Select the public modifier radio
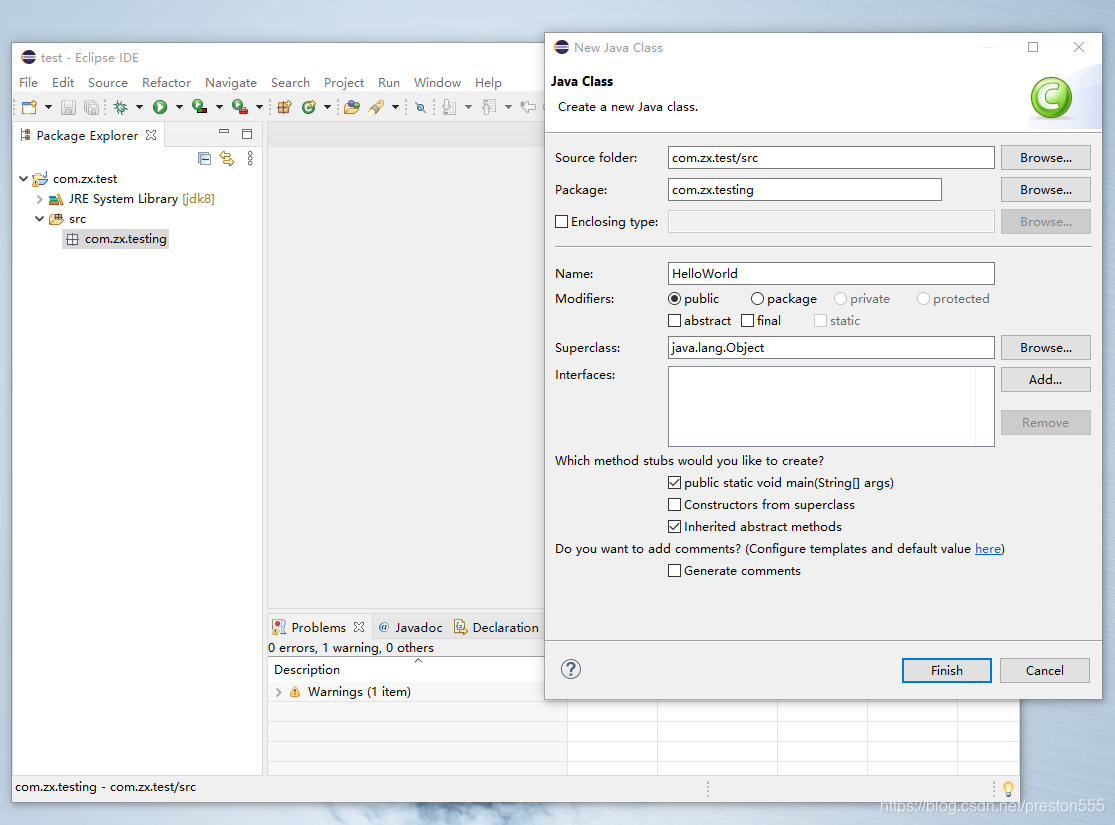Viewport: 1115px width, 825px height. (x=675, y=299)
